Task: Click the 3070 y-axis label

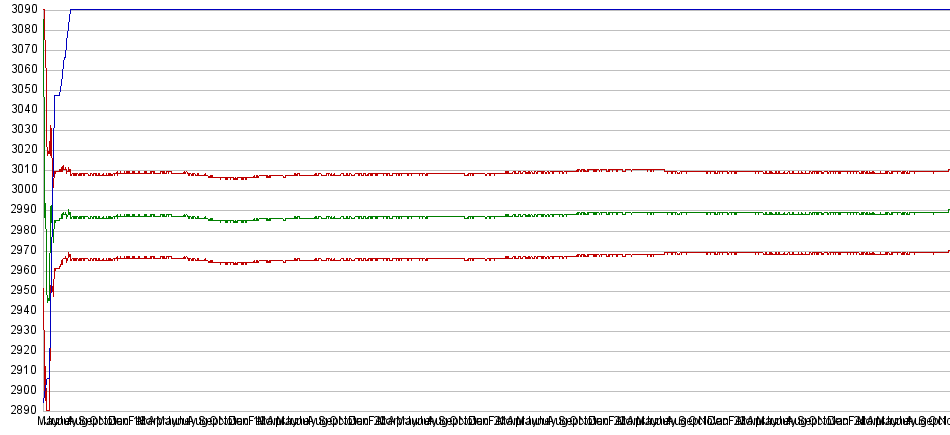Action: [19, 49]
